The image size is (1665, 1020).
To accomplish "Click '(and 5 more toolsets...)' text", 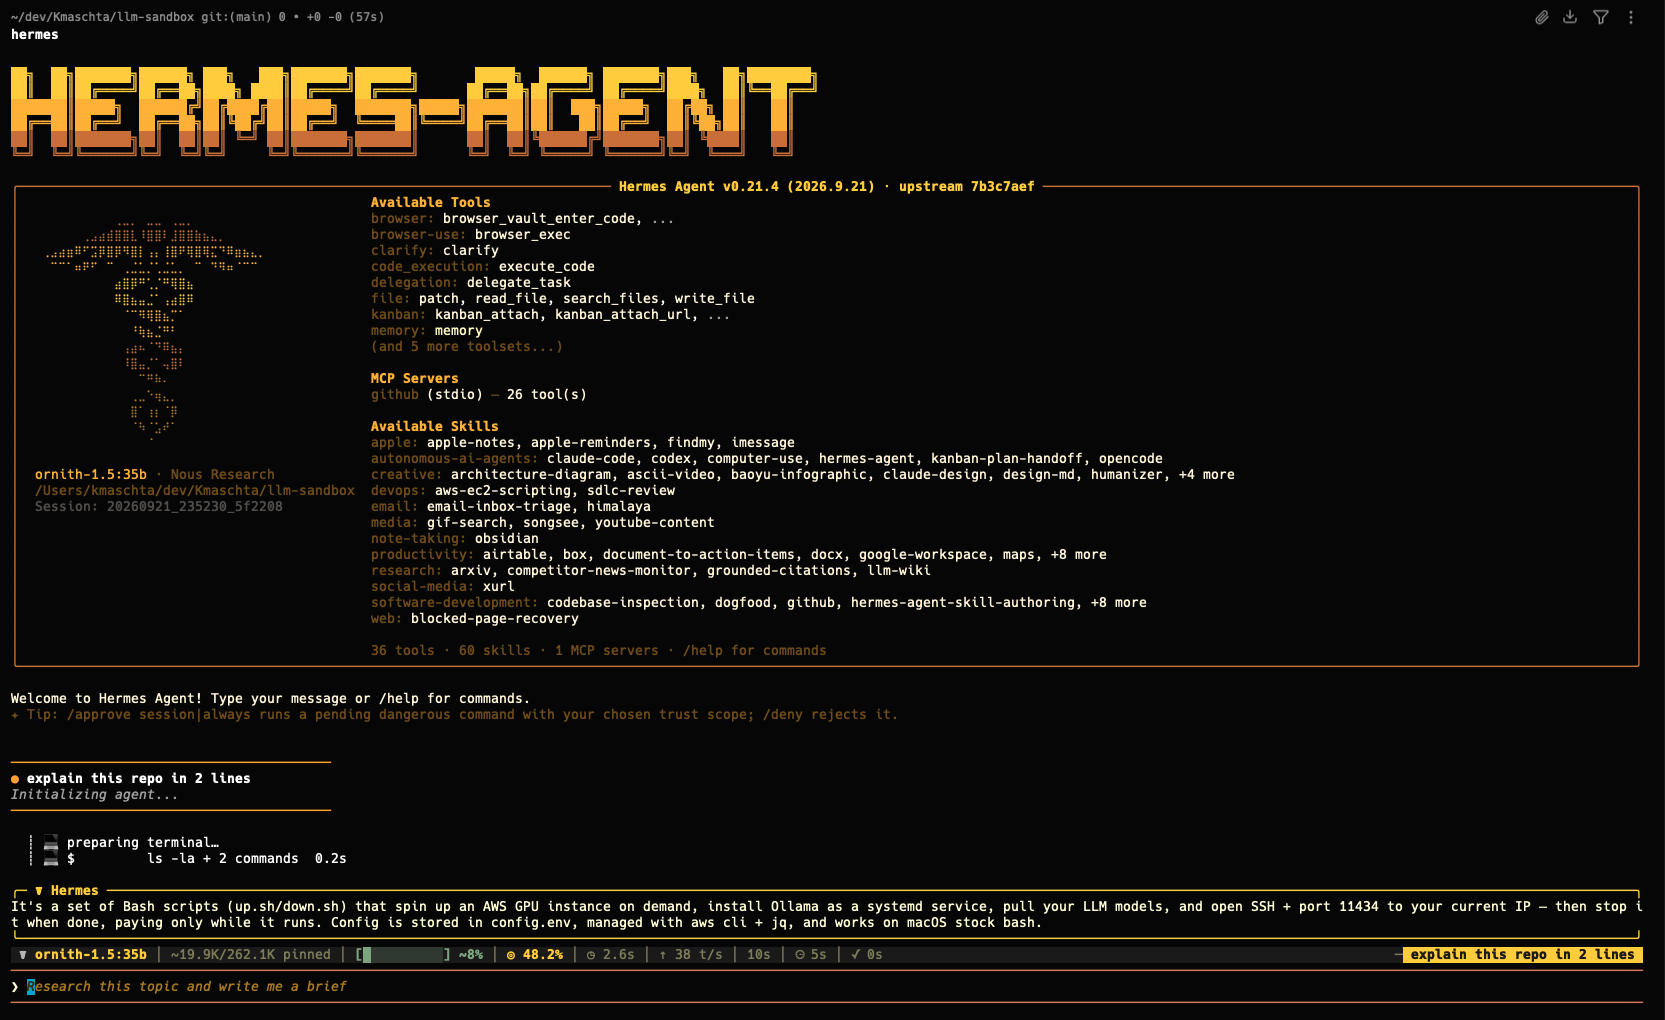I will point(467,347).
